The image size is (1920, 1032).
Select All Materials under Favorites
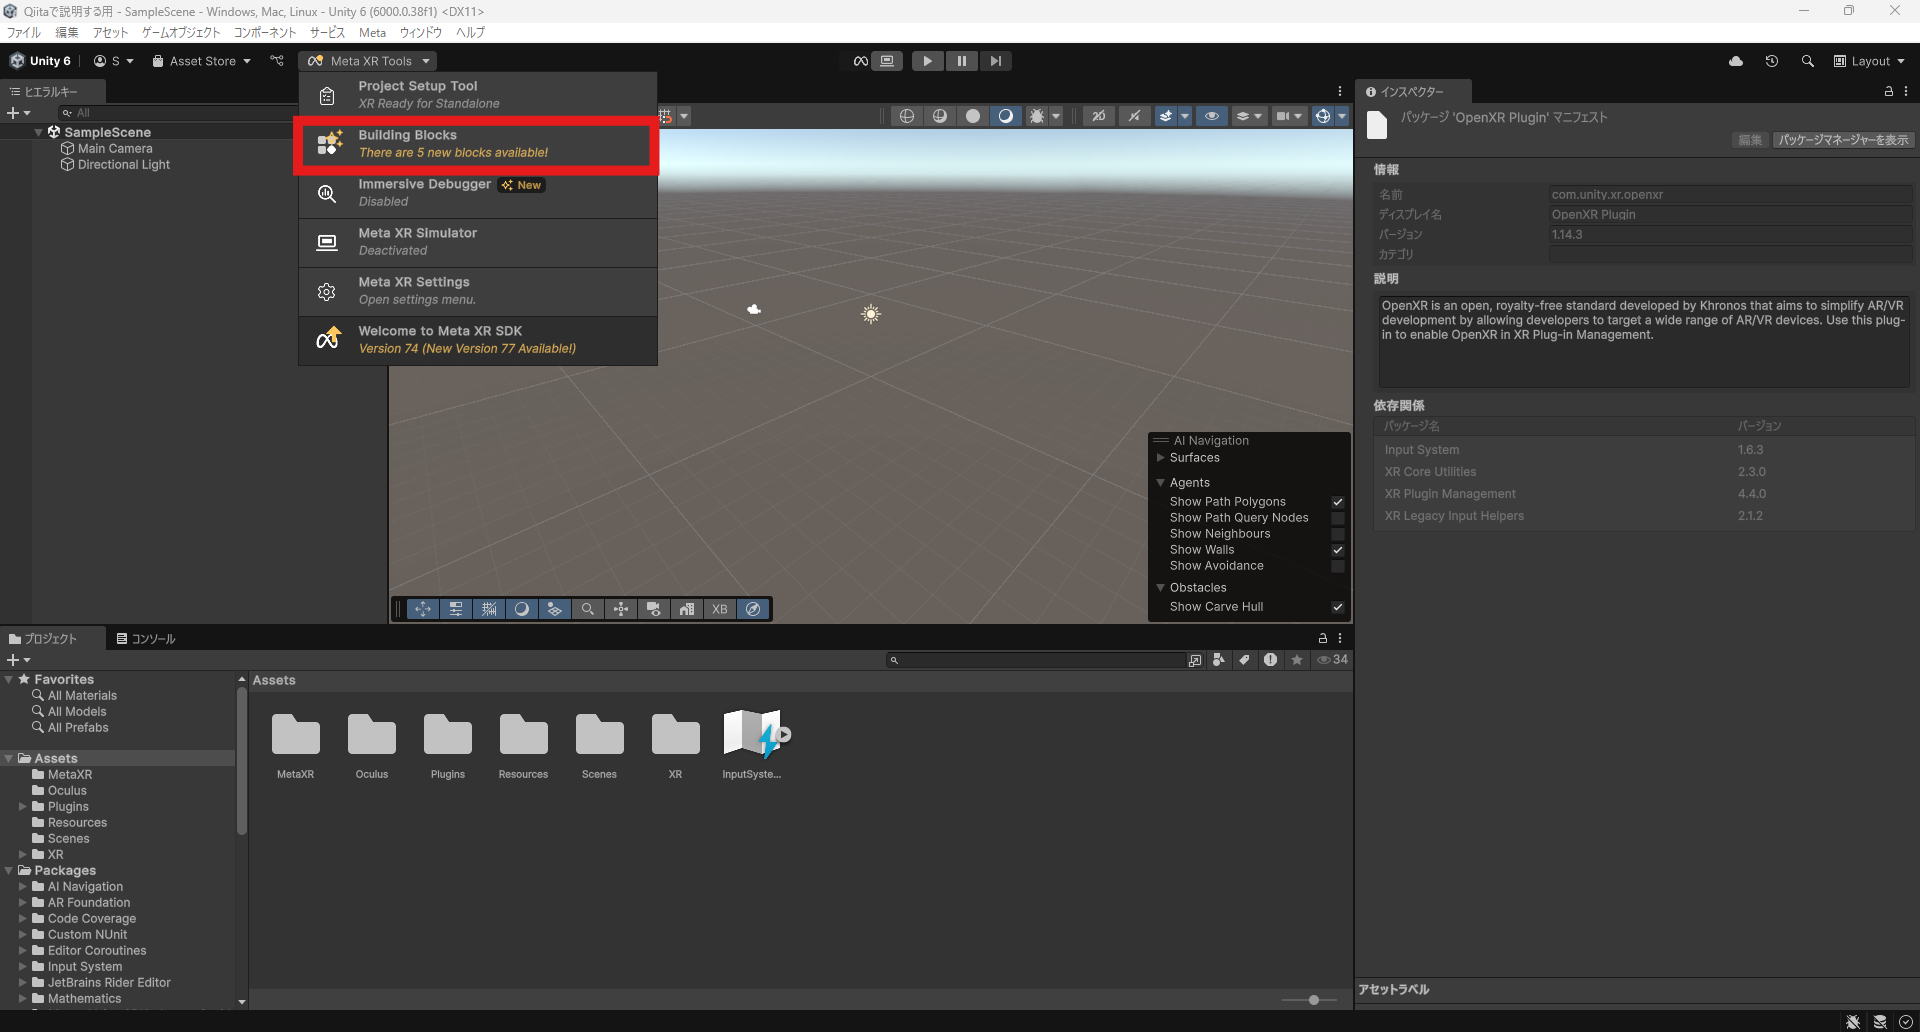82,696
